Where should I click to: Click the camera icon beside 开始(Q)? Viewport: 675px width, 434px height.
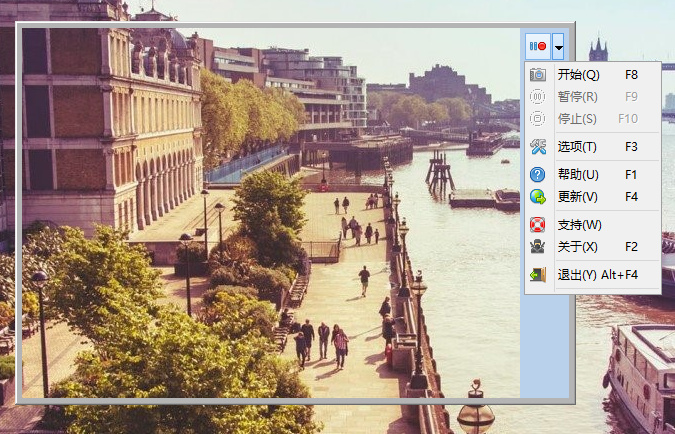pos(538,75)
